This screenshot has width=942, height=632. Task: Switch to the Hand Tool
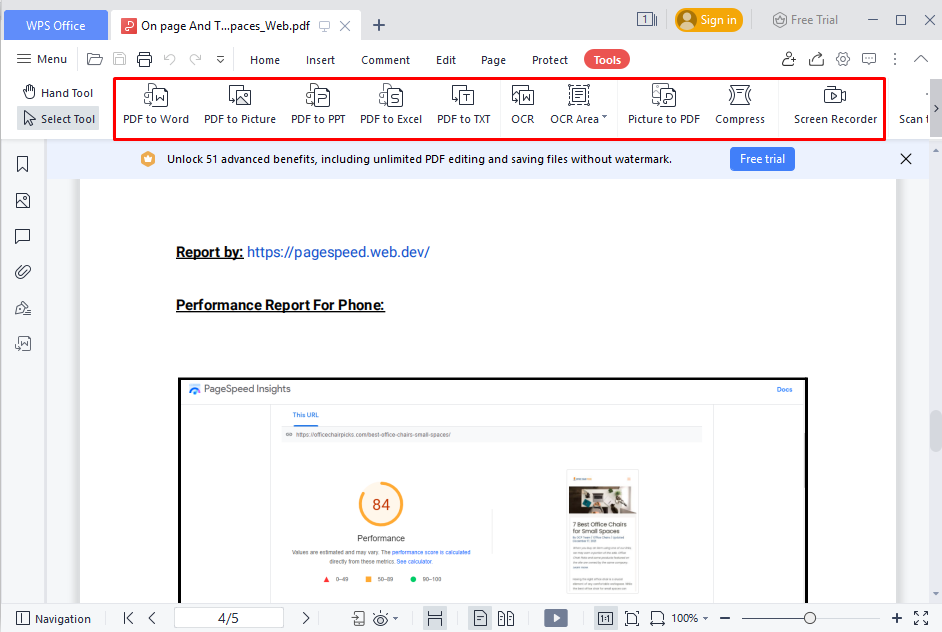point(57,92)
